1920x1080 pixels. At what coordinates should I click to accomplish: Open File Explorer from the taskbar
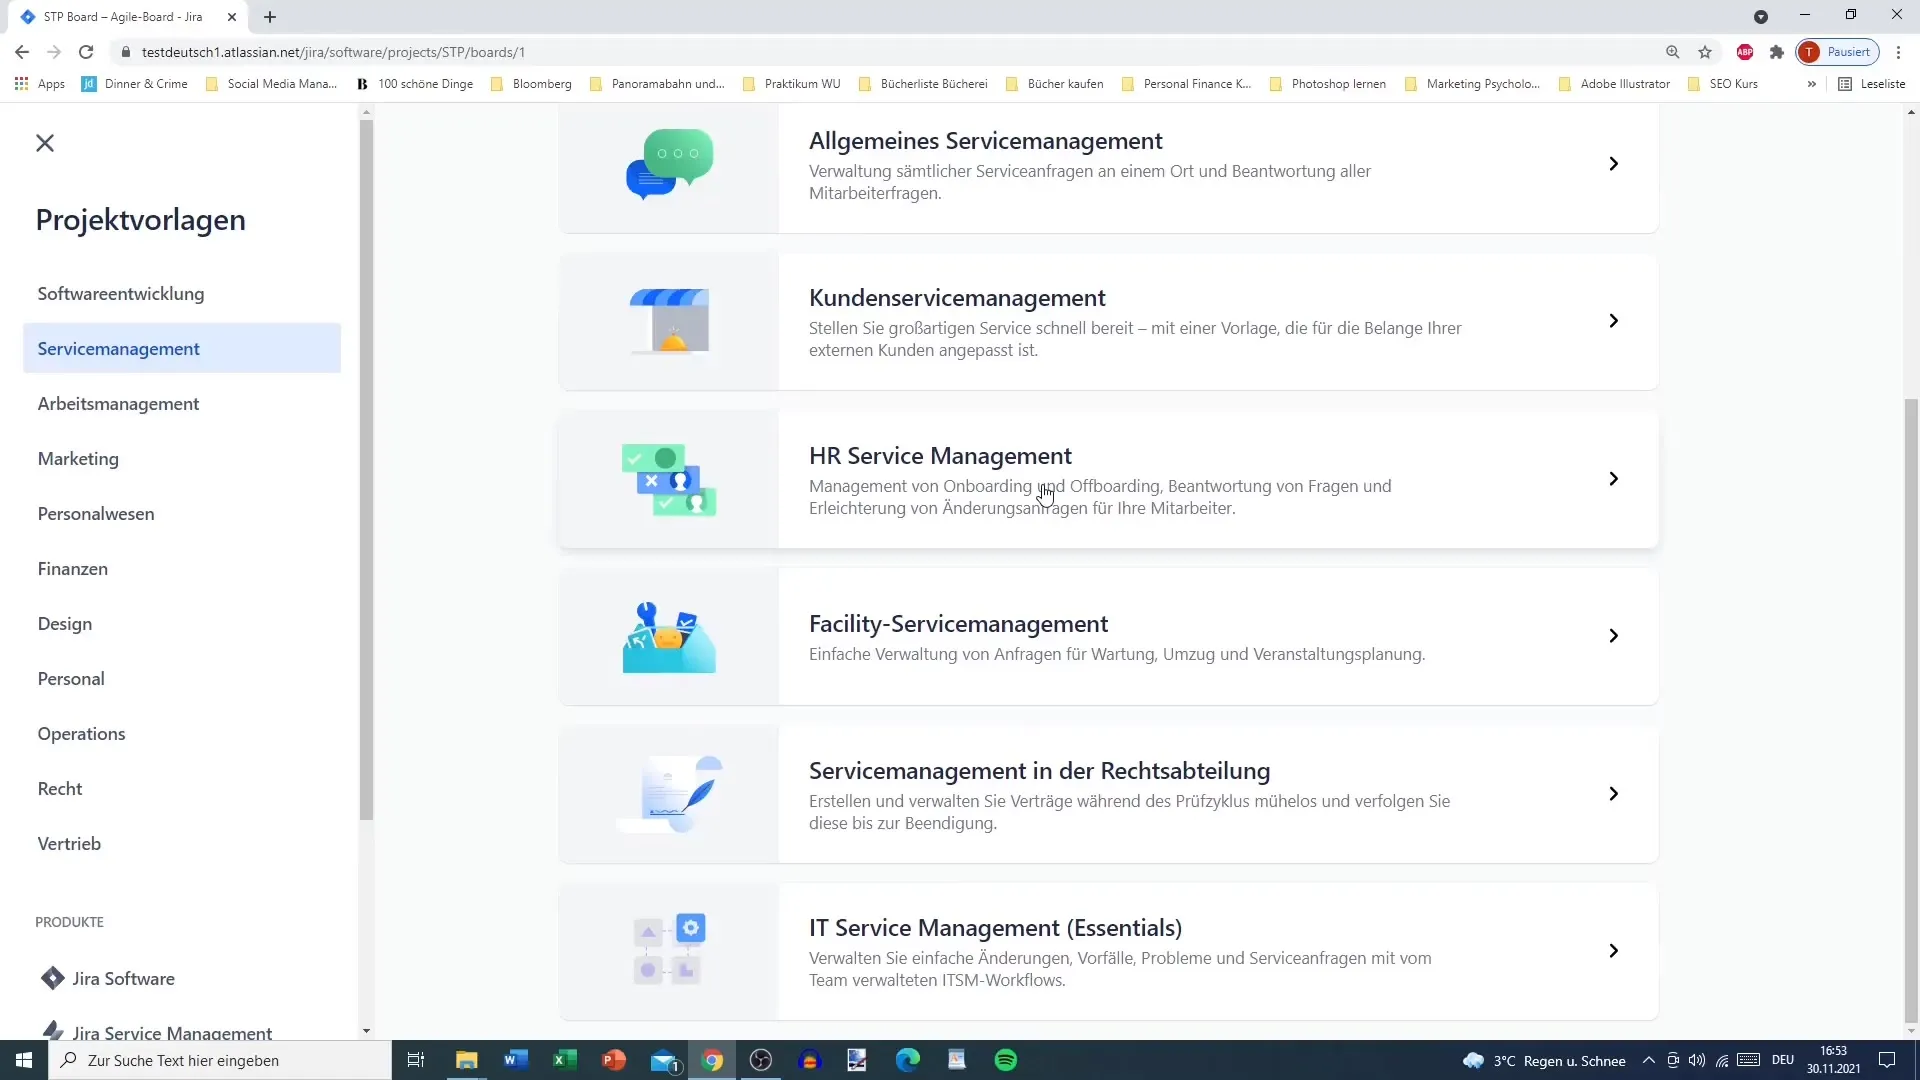(x=467, y=1060)
